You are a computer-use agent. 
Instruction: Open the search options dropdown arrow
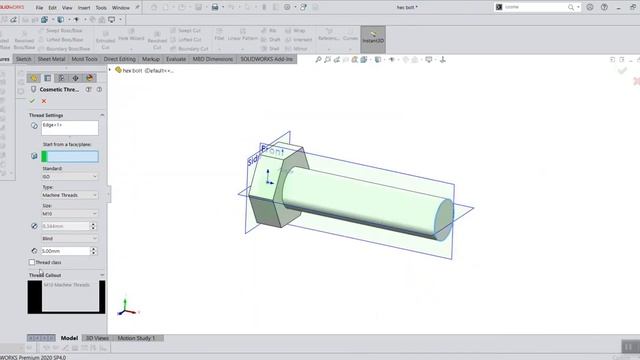(578, 7)
